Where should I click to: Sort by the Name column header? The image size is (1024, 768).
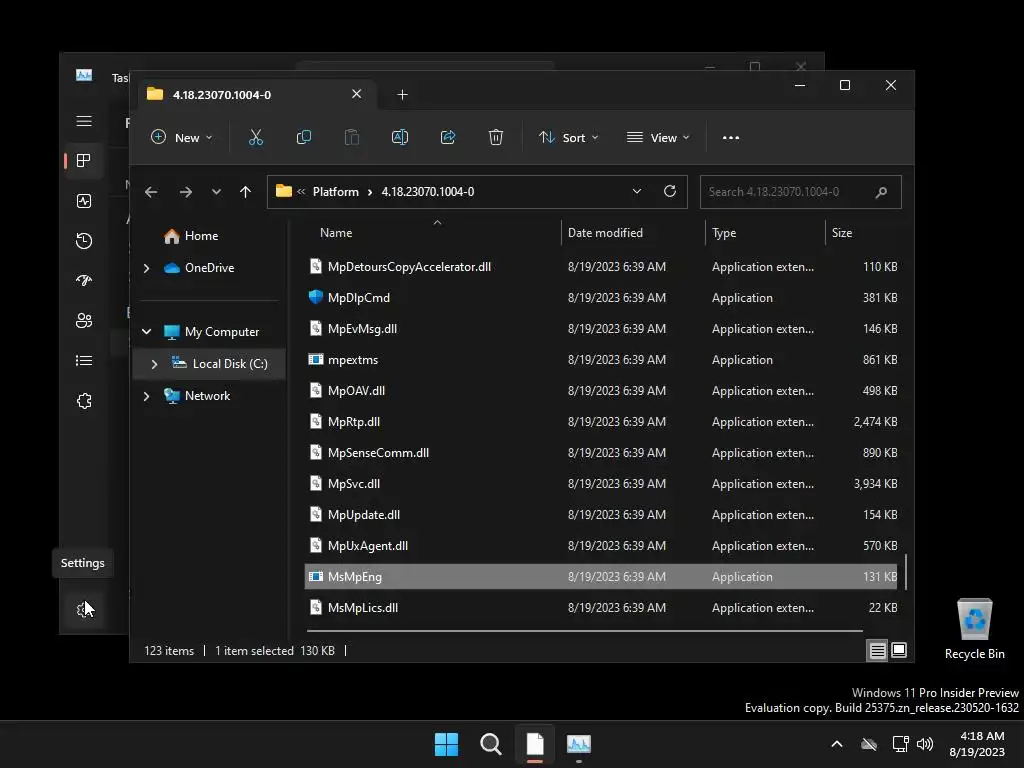[x=432, y=232]
